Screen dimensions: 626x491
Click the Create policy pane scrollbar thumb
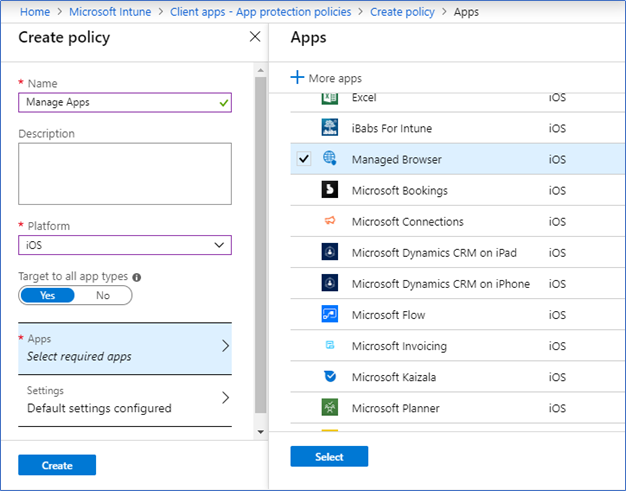point(261,245)
